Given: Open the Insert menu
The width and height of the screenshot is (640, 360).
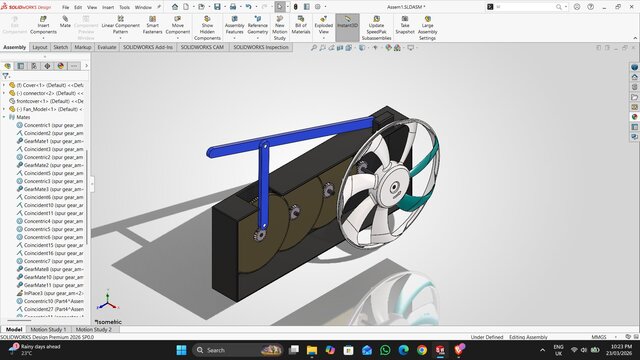Looking at the screenshot, I should (108, 7).
